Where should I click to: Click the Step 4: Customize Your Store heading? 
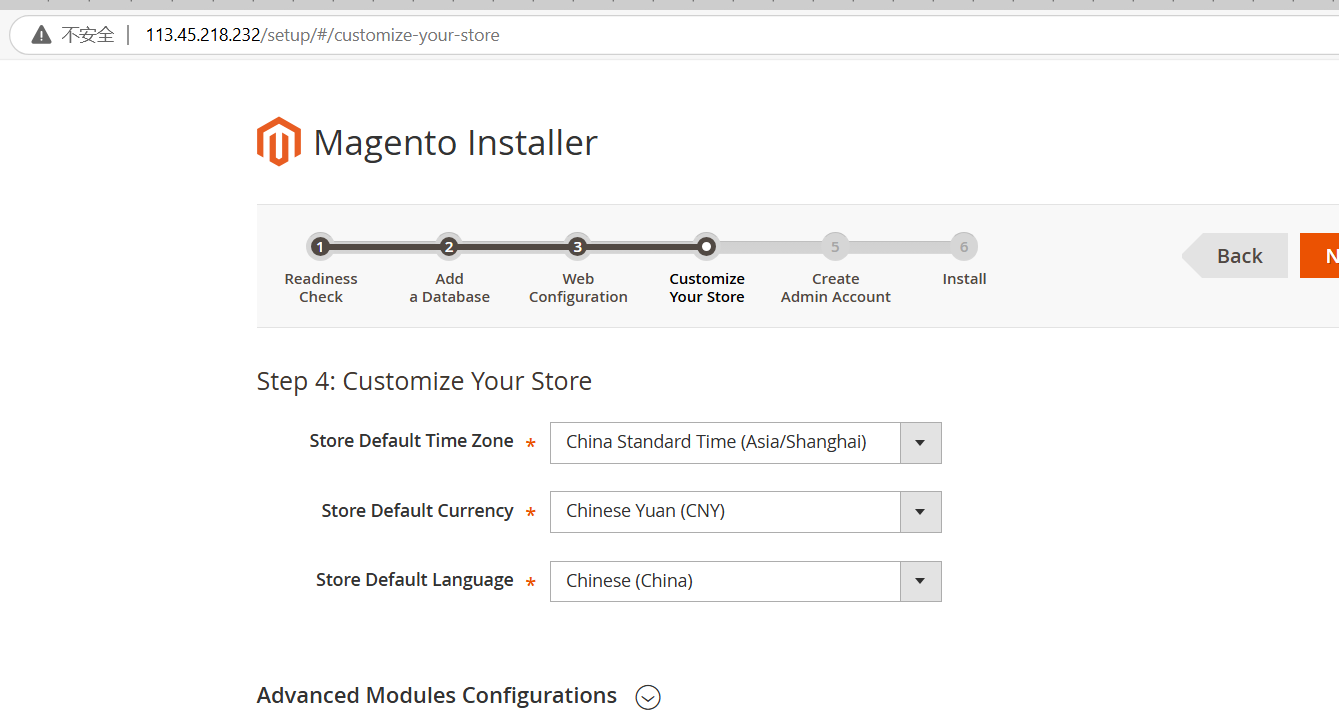424,381
